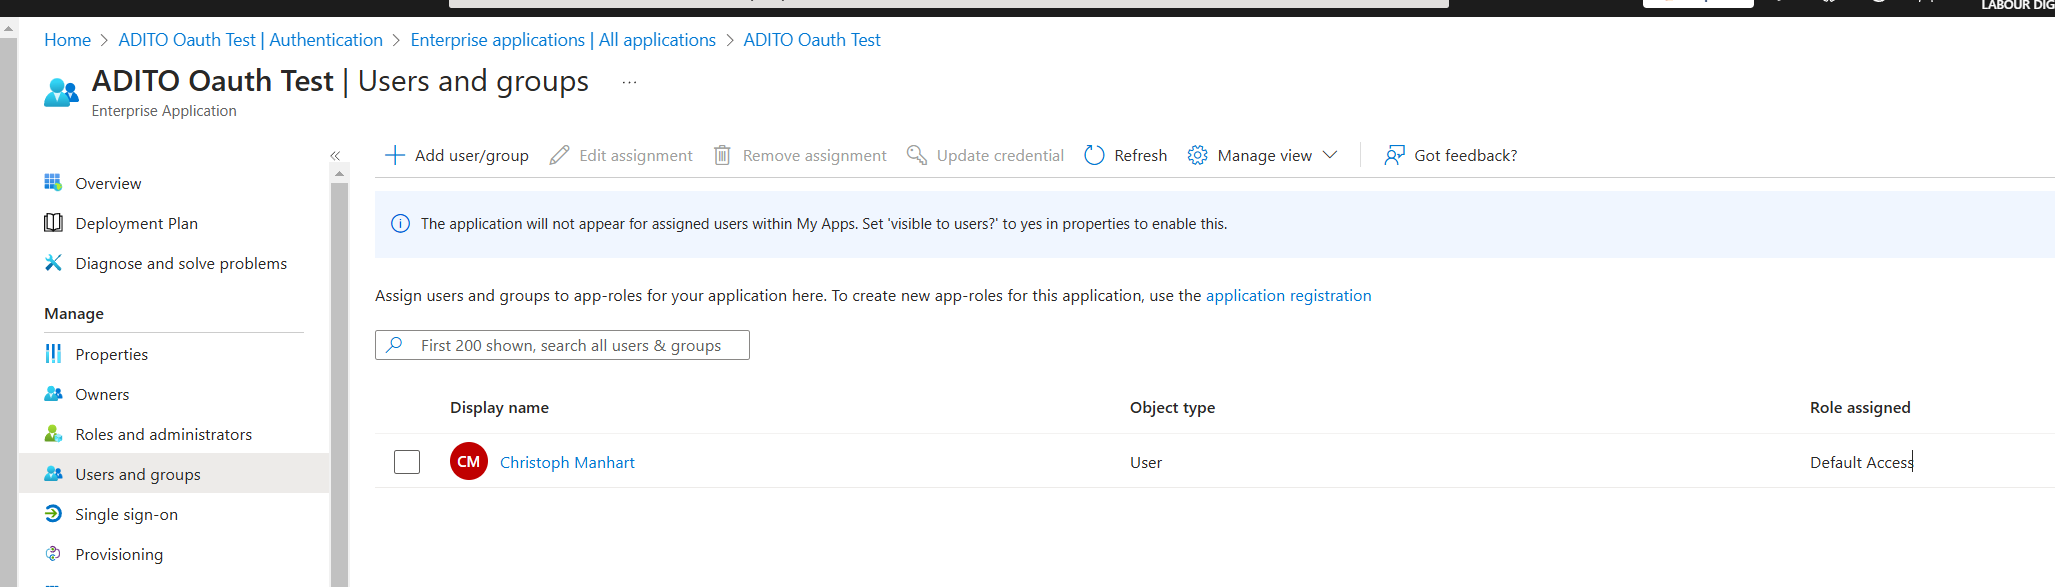Screen dimensions: 2055x587
Task: Click Remove assignment label
Action: pos(814,155)
